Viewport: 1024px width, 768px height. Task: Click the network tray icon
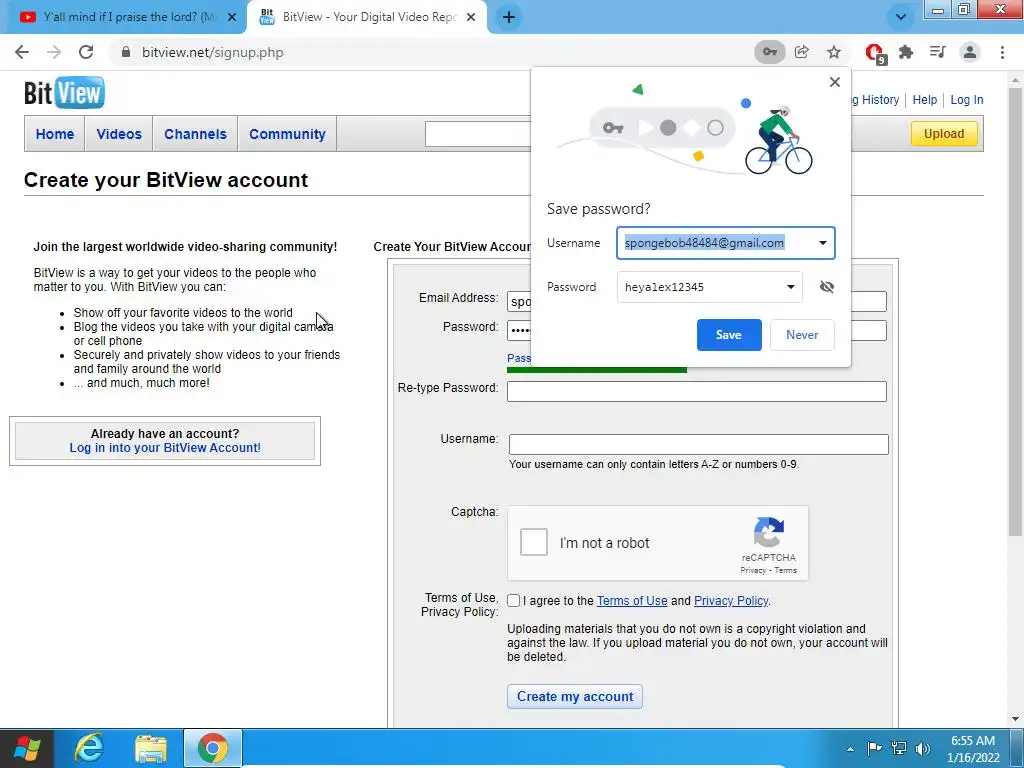pos(899,748)
